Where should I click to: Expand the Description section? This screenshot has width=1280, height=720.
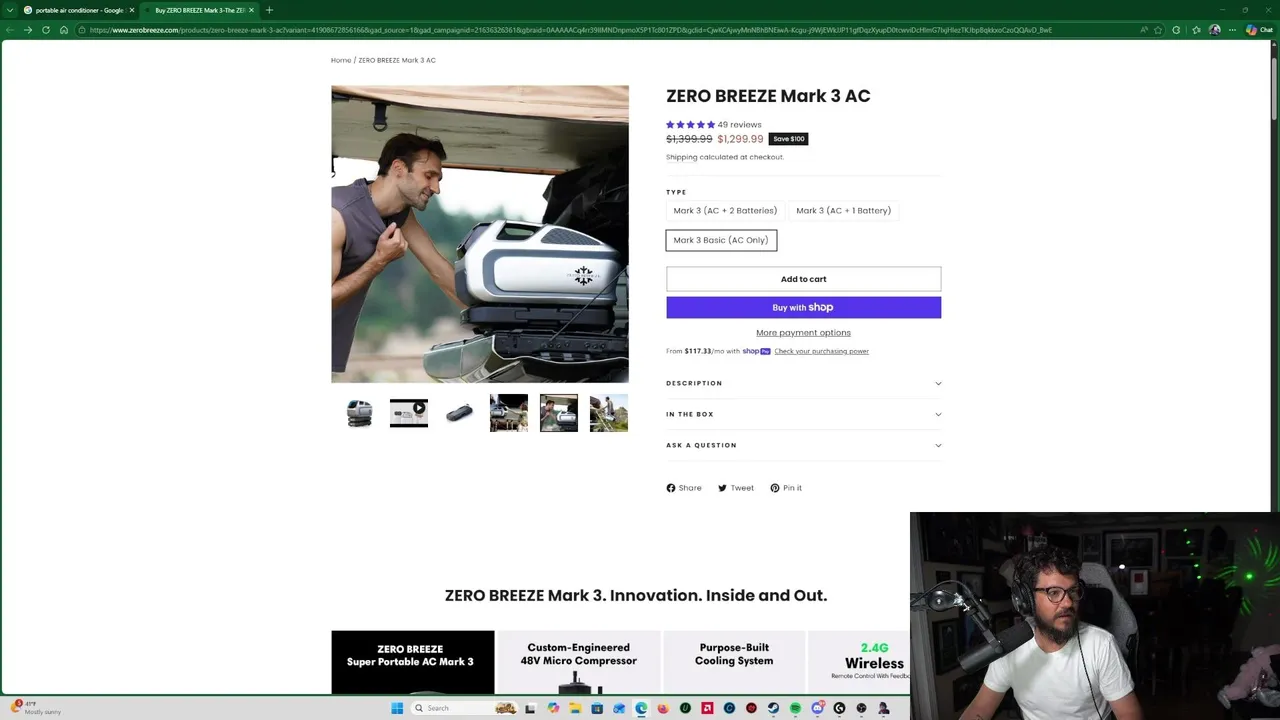click(x=803, y=383)
